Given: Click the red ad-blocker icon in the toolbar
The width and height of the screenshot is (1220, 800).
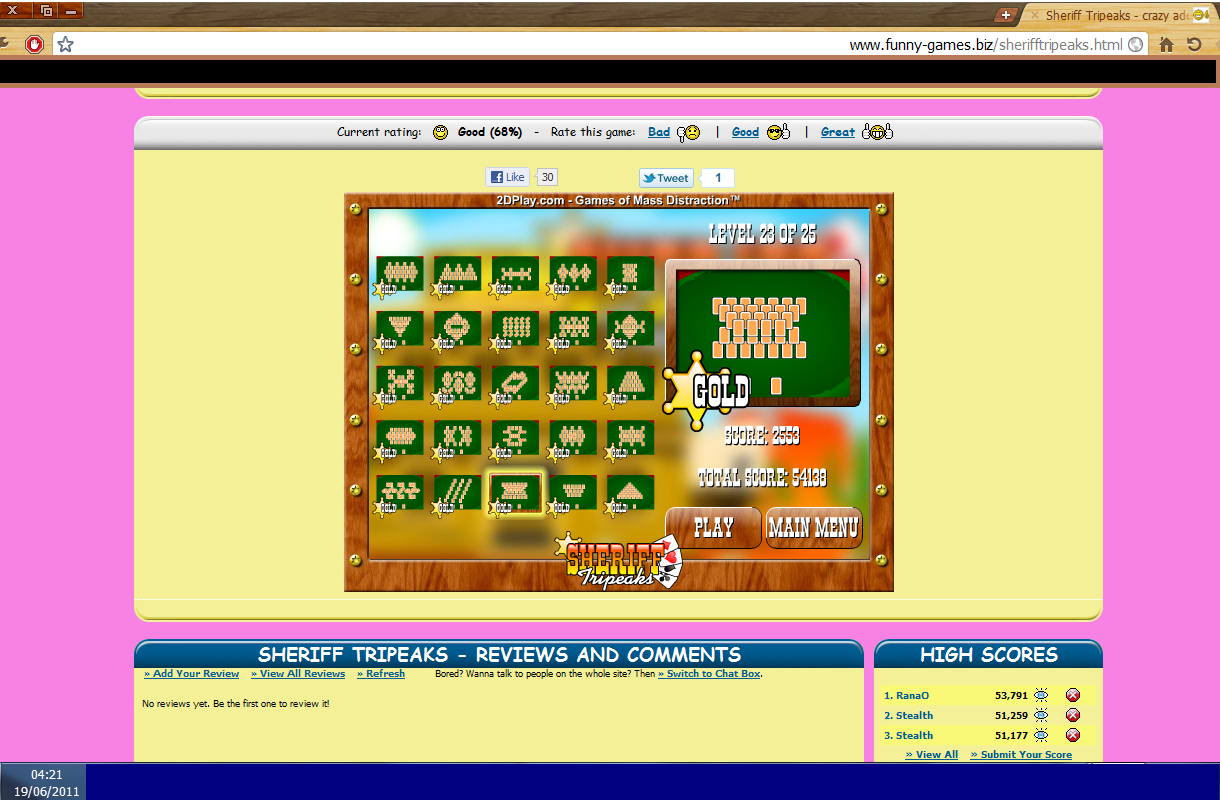Looking at the screenshot, I should pos(35,44).
